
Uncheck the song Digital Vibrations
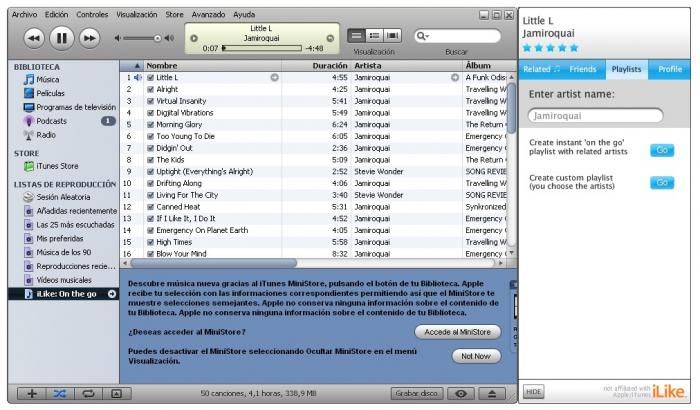(x=150, y=113)
